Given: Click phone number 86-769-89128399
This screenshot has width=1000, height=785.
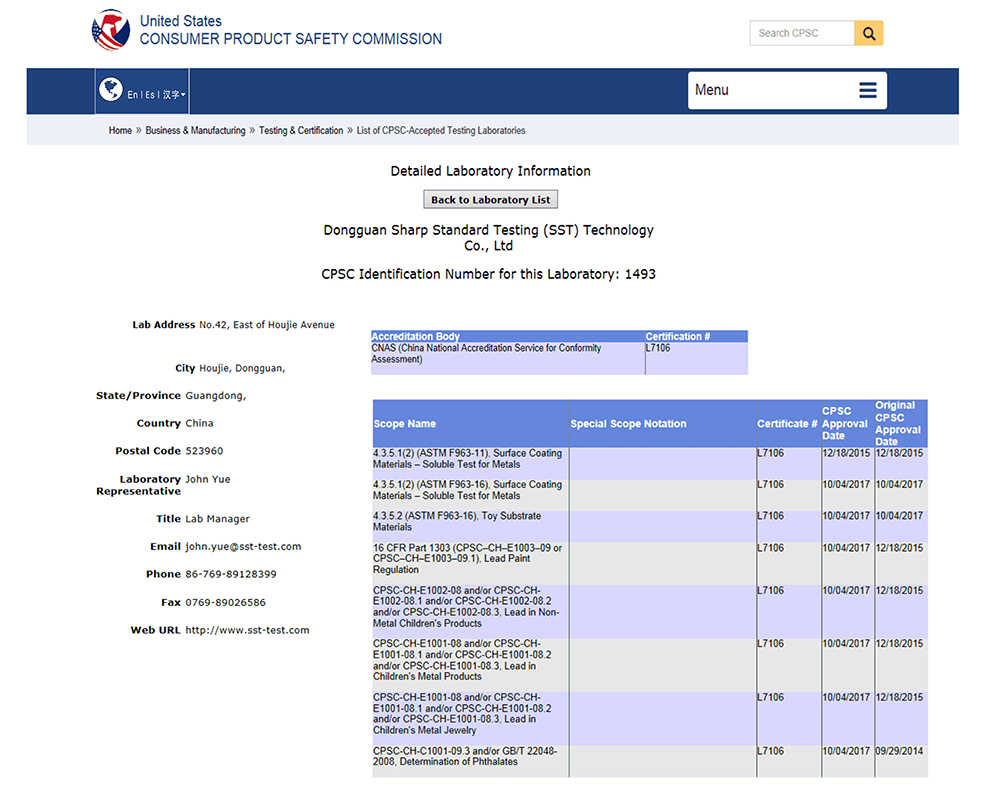Looking at the screenshot, I should pyautogui.click(x=231, y=574).
